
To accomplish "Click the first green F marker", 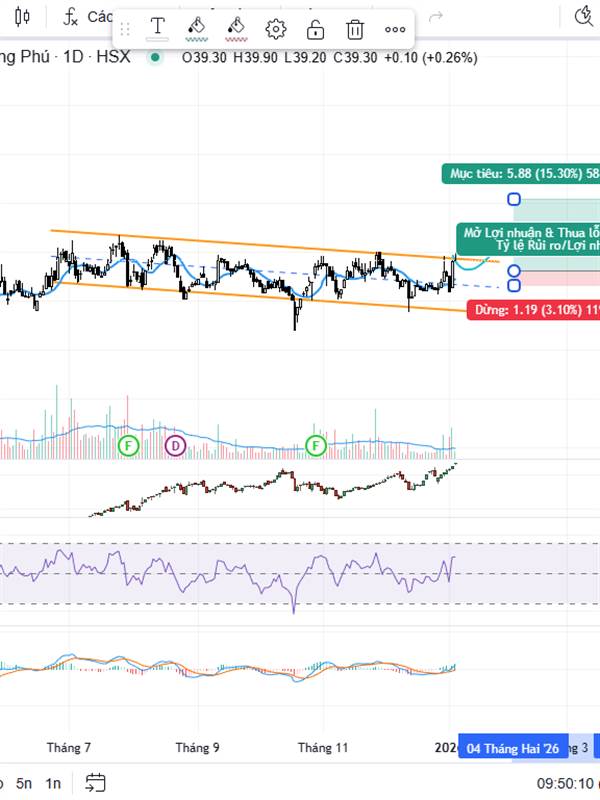I will tap(128, 446).
